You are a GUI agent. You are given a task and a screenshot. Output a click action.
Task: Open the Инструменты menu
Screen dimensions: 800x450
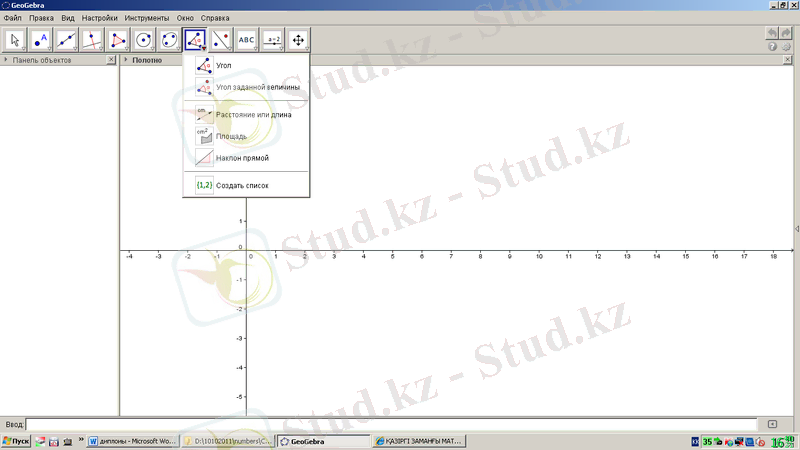coord(147,18)
